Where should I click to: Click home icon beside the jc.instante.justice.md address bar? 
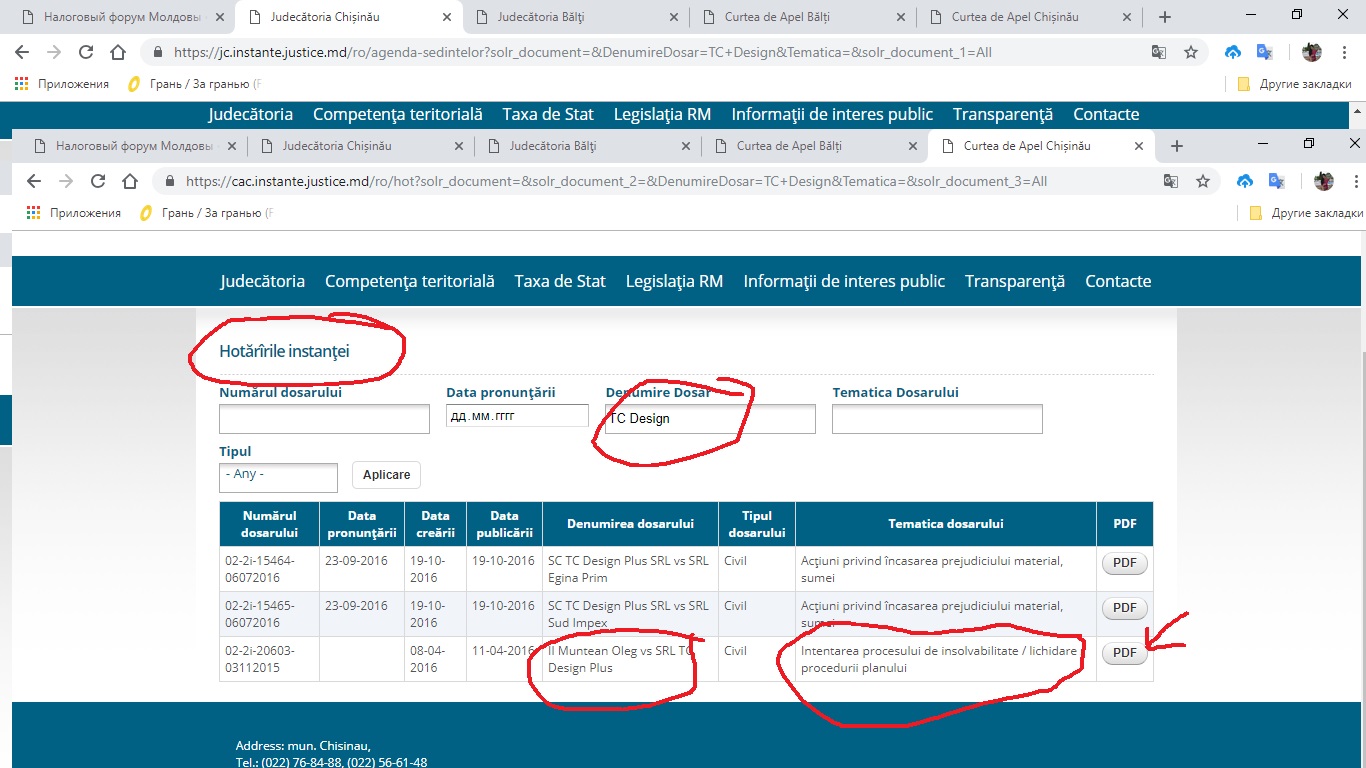[x=118, y=52]
